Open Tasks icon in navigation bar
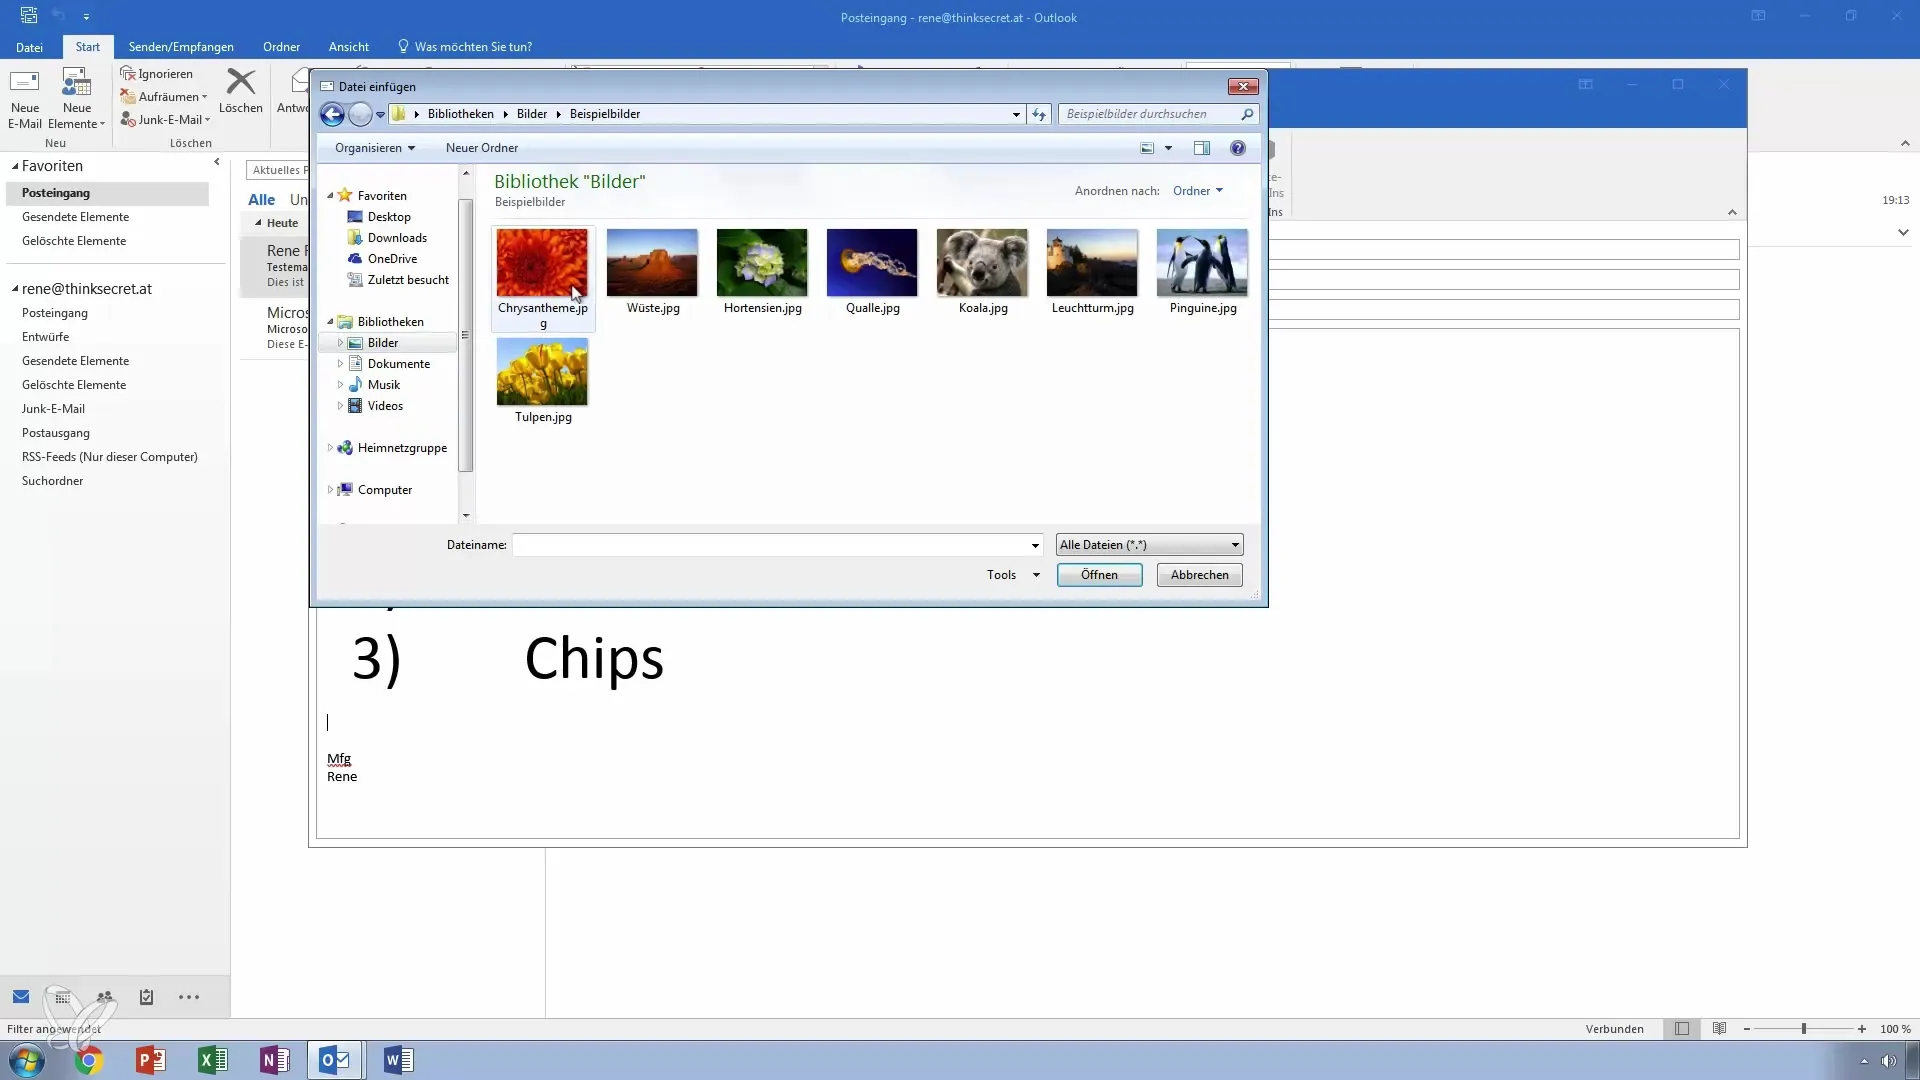This screenshot has width=1920, height=1080. click(146, 996)
